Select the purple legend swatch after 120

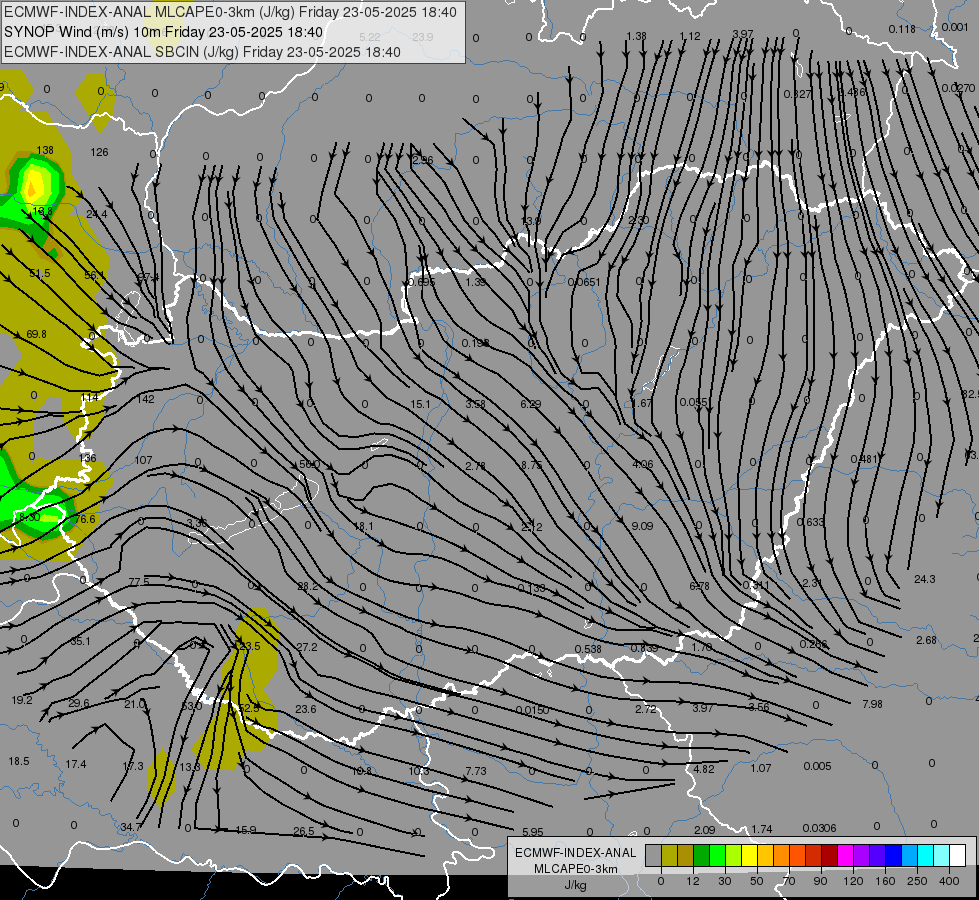862,856
